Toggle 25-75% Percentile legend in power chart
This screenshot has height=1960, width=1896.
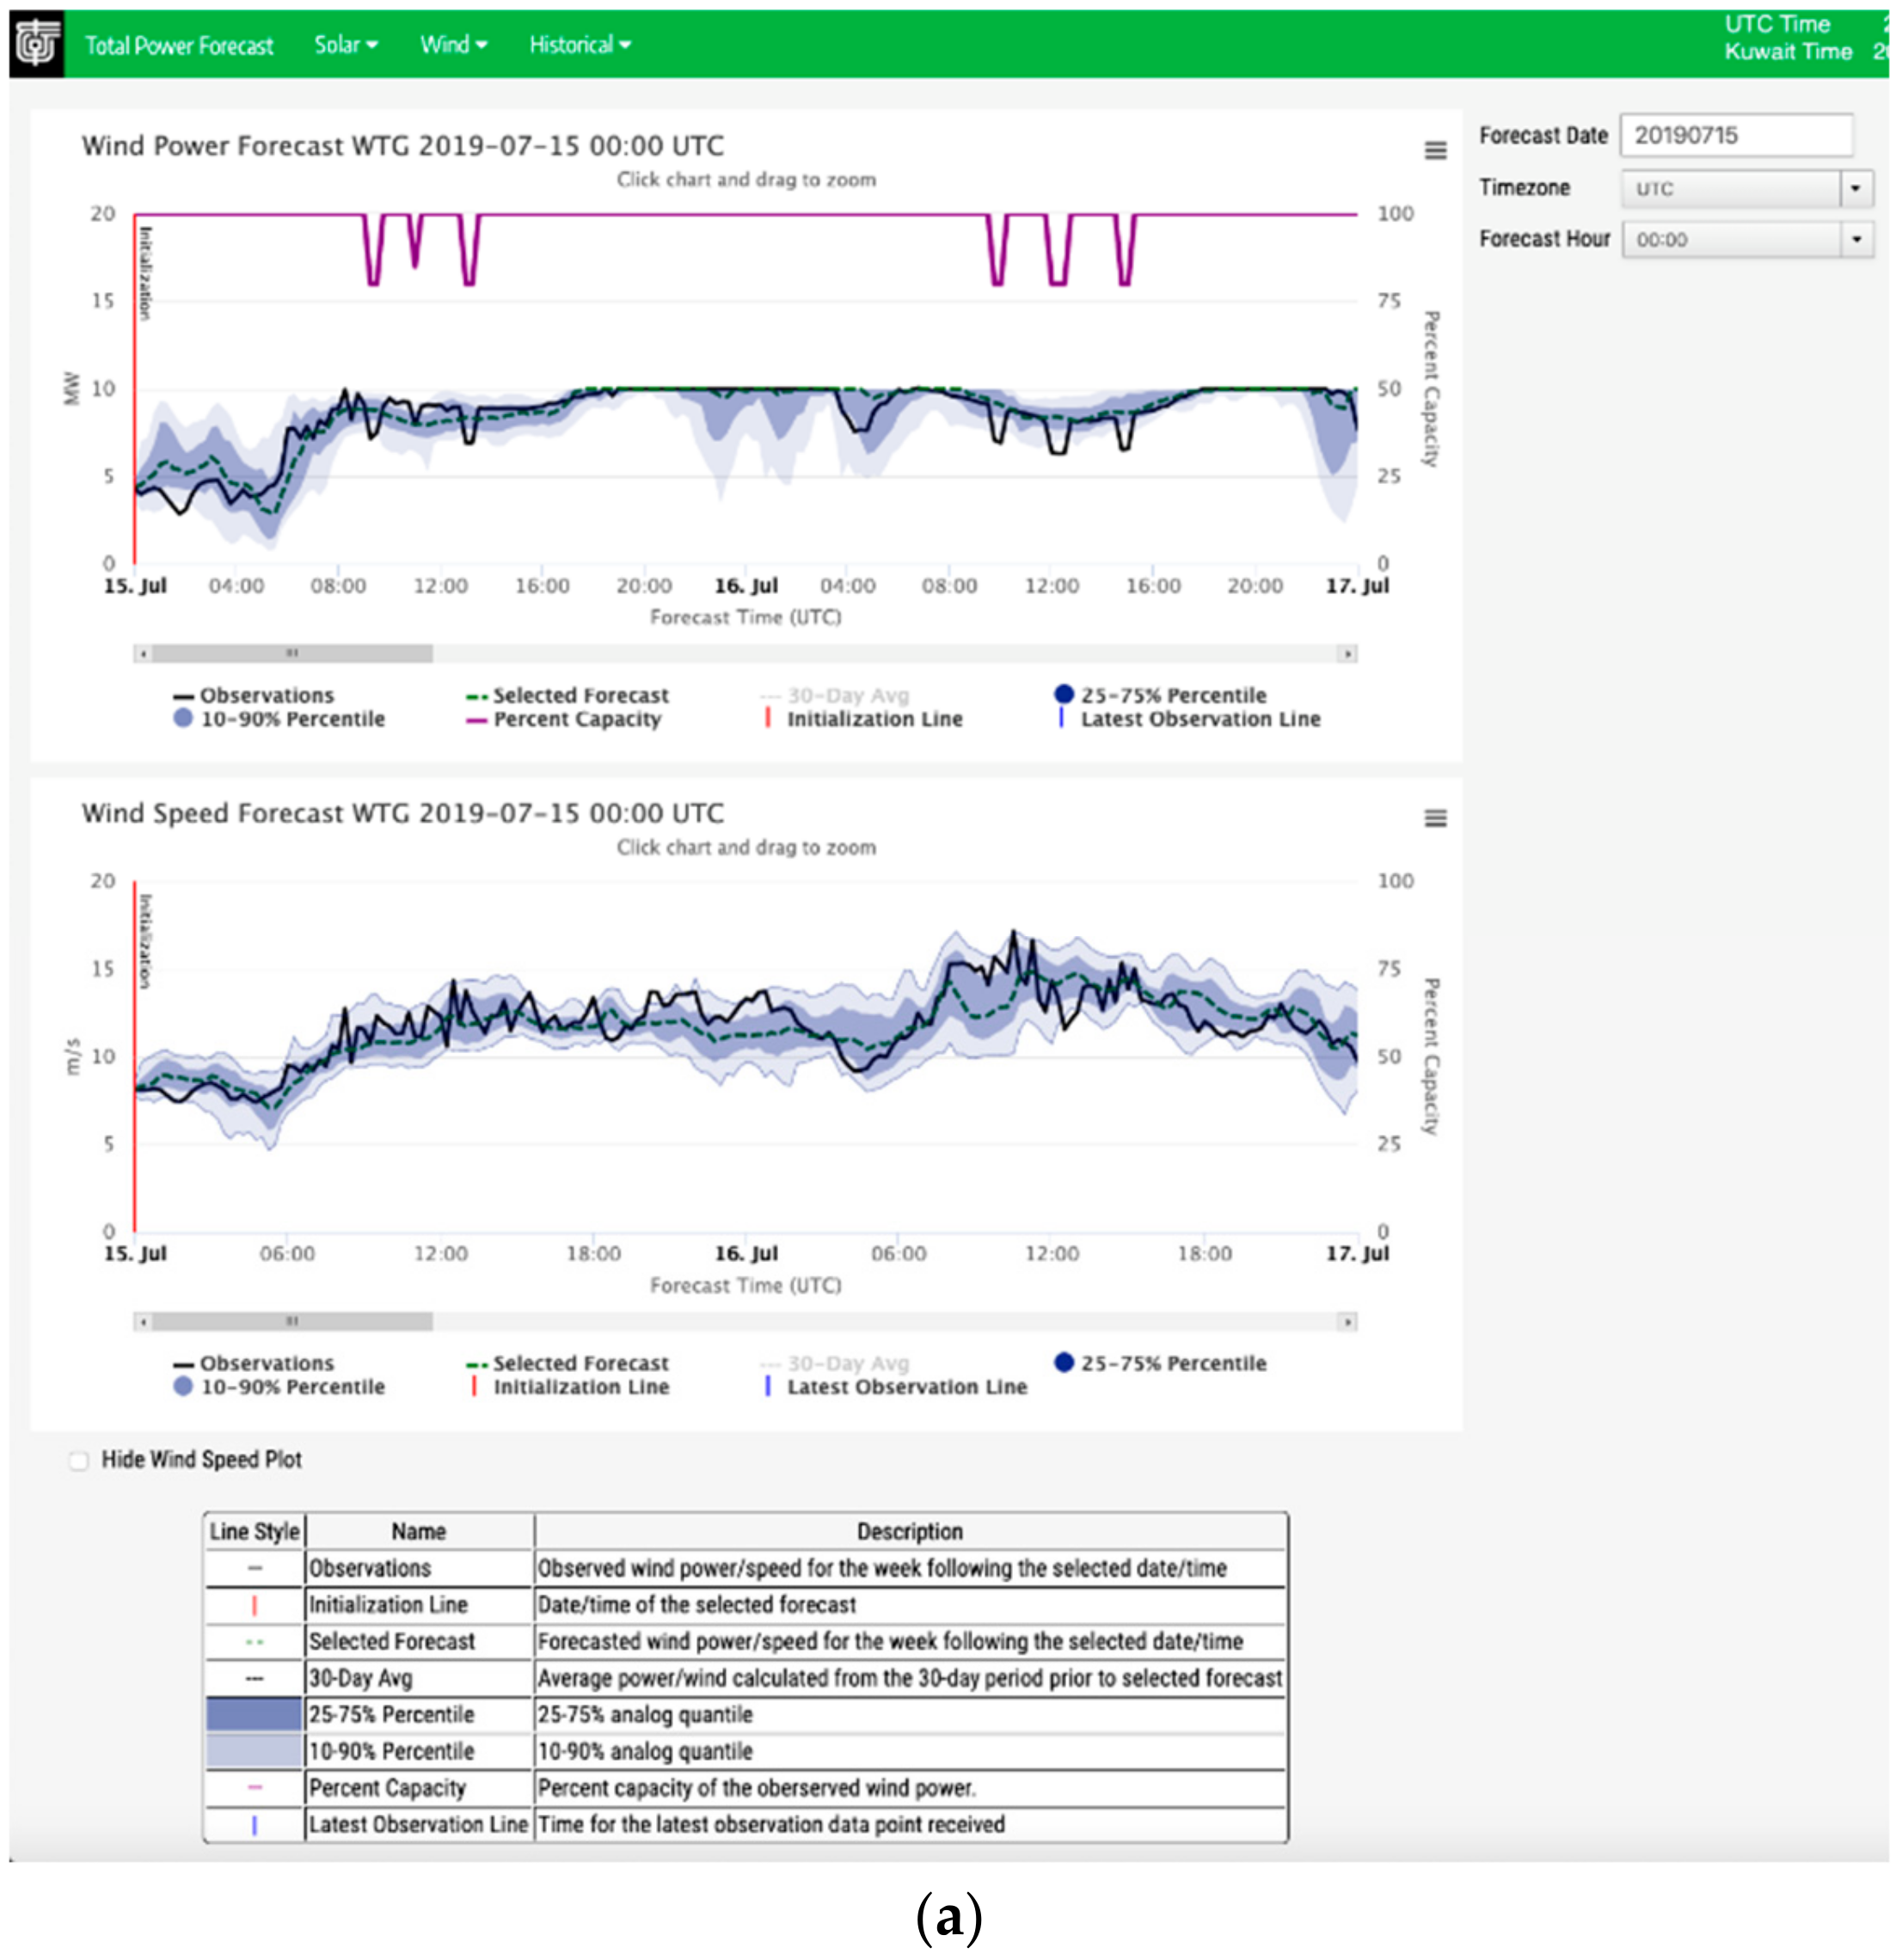pyautogui.click(x=1172, y=695)
